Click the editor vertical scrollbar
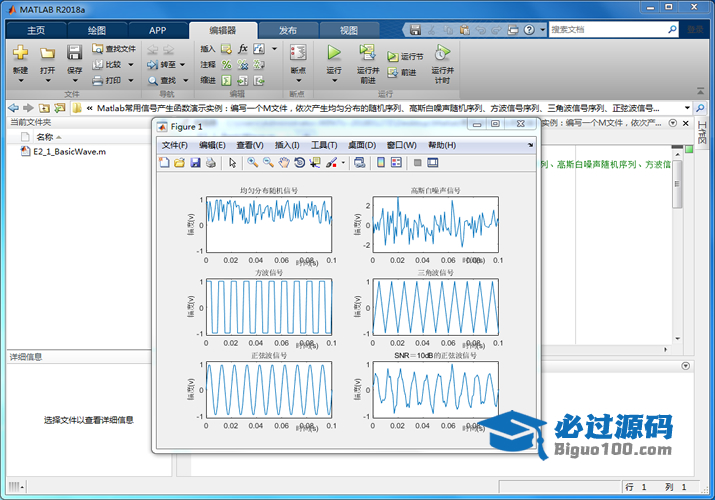The height and width of the screenshot is (500, 715). click(x=677, y=185)
